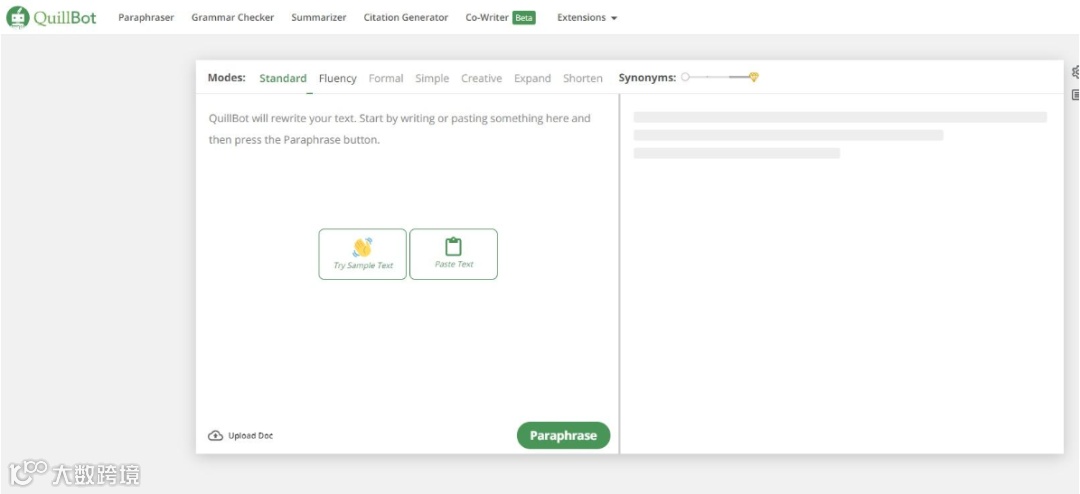This screenshot has height=494, width=1080.
Task: Switch to Expand mode
Action: pyautogui.click(x=532, y=79)
